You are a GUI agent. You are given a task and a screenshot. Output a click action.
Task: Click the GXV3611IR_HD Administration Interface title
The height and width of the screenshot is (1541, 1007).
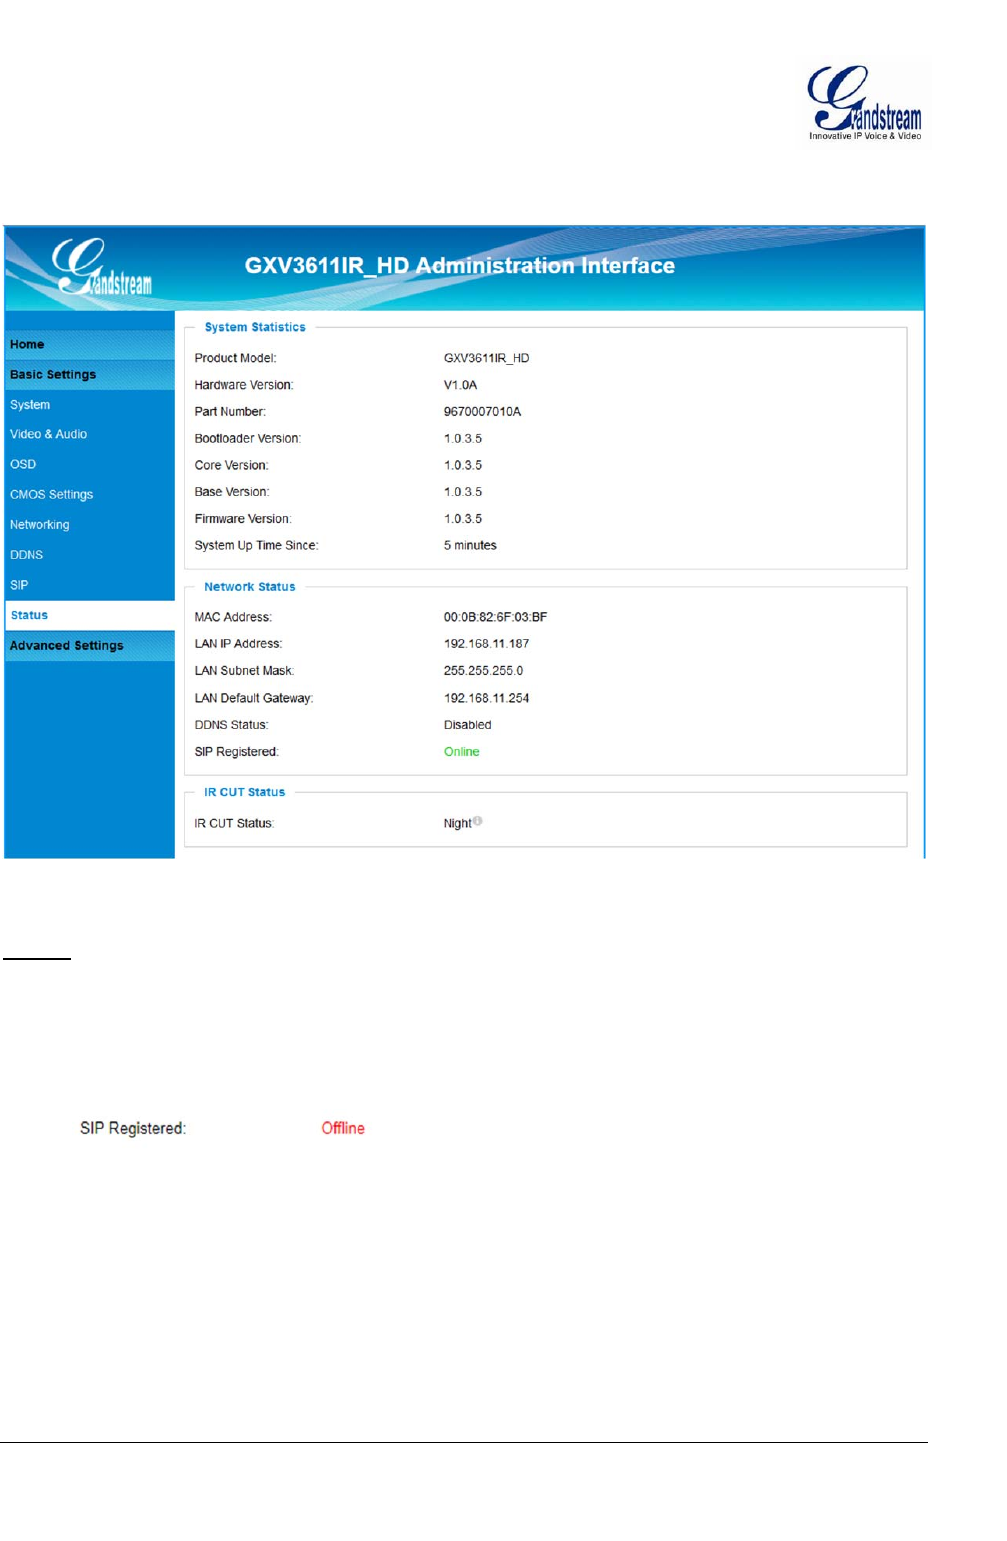pyautogui.click(x=460, y=266)
